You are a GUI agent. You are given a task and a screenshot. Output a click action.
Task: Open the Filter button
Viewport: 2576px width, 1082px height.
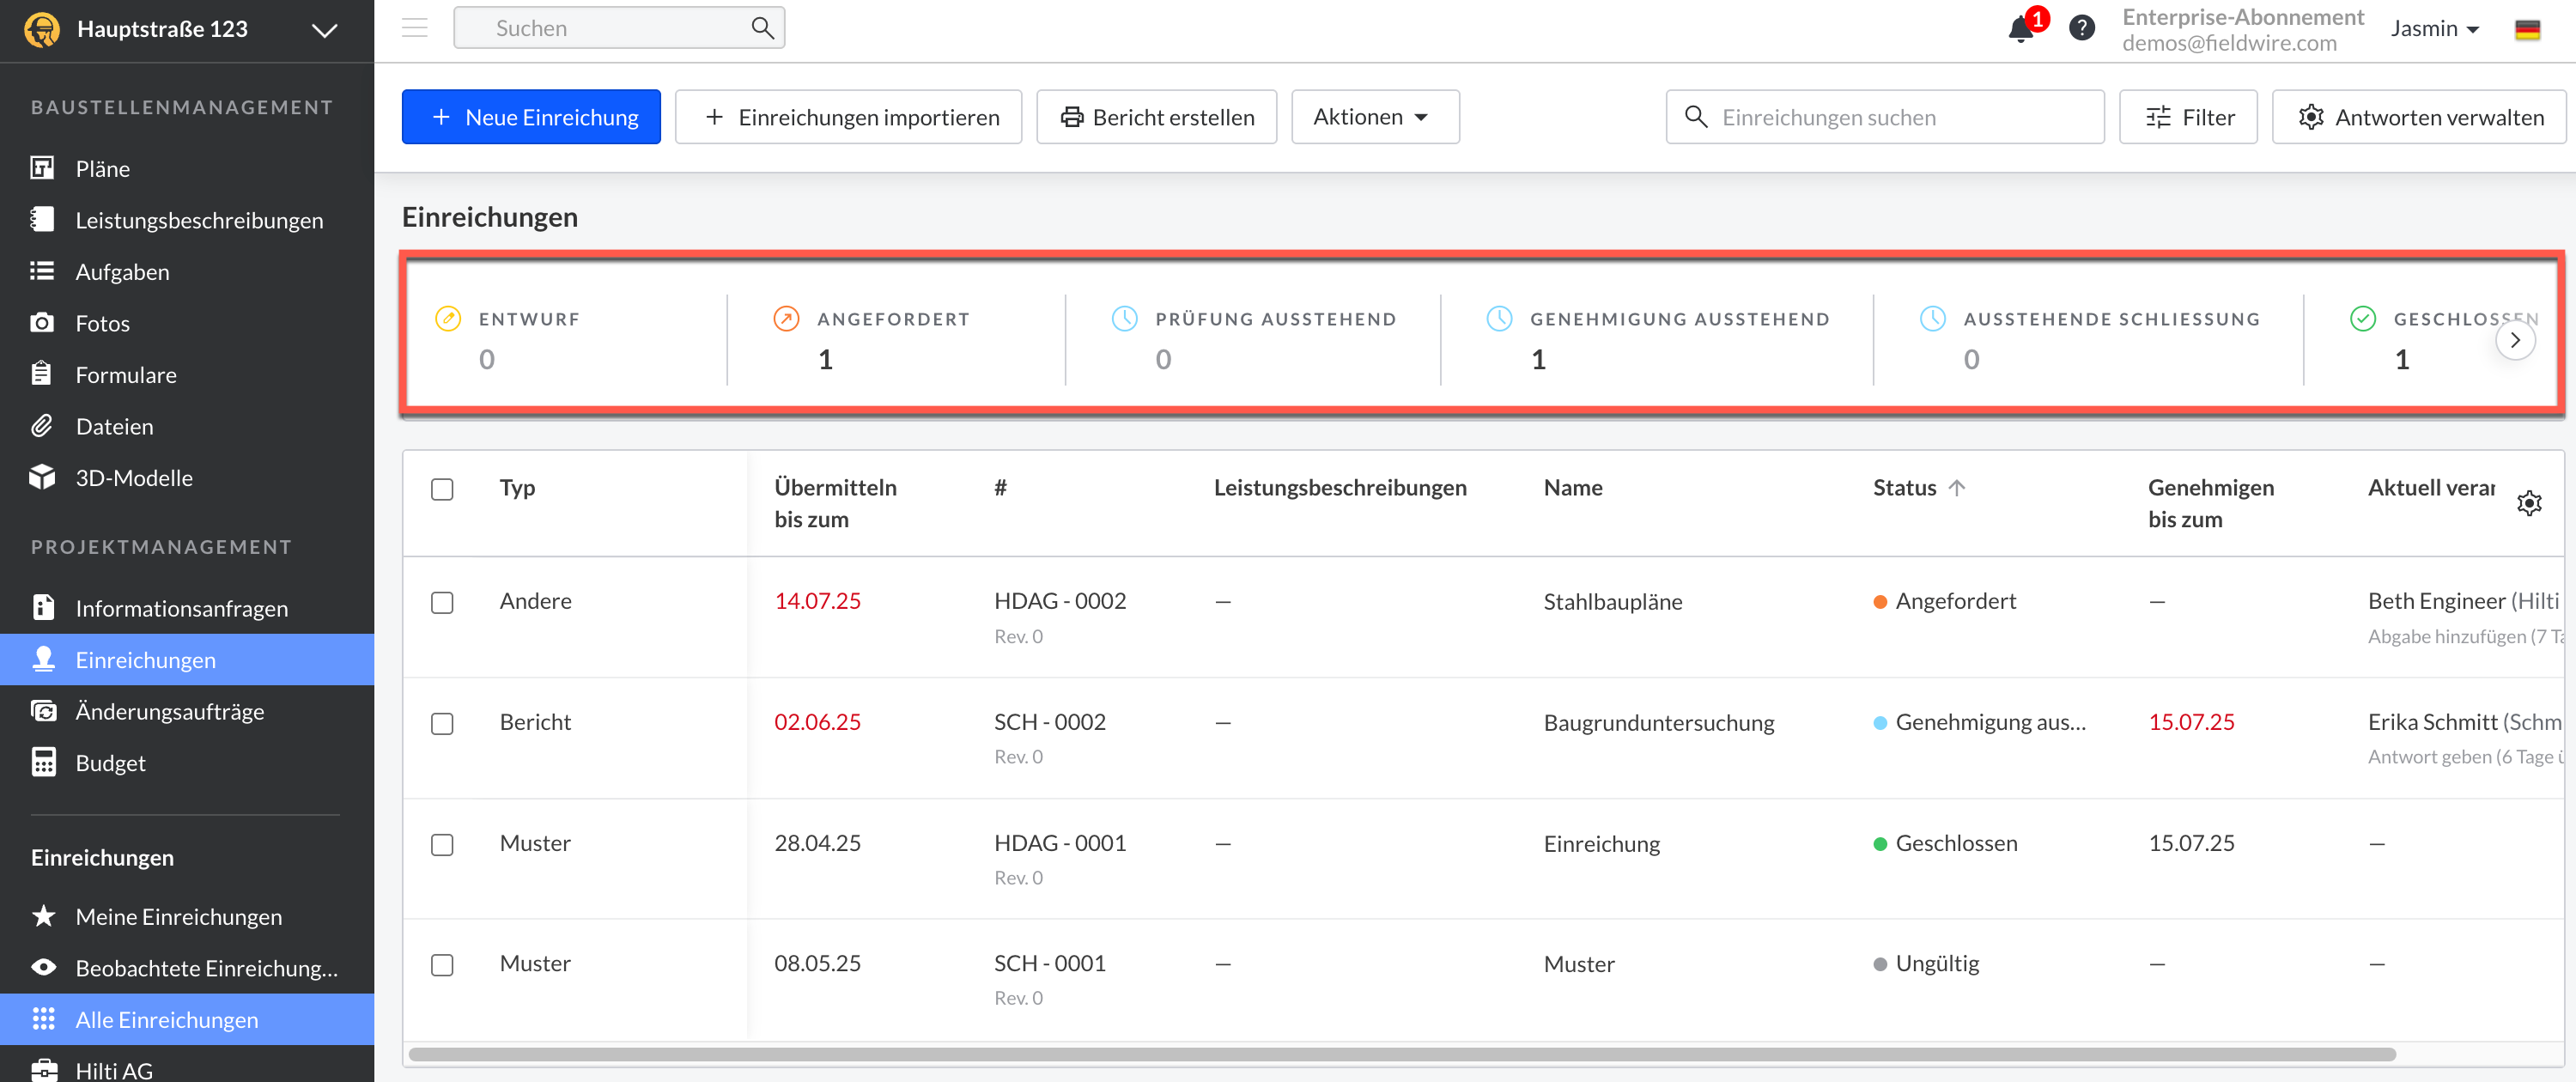click(2188, 117)
